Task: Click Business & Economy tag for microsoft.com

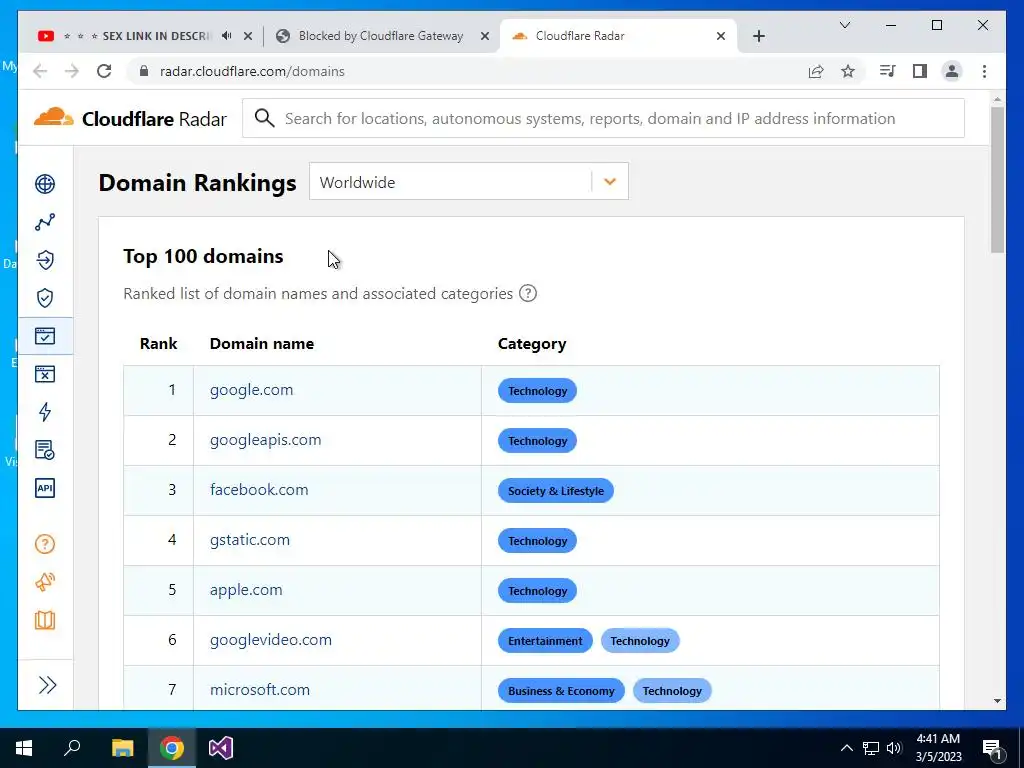Action: 561,690
